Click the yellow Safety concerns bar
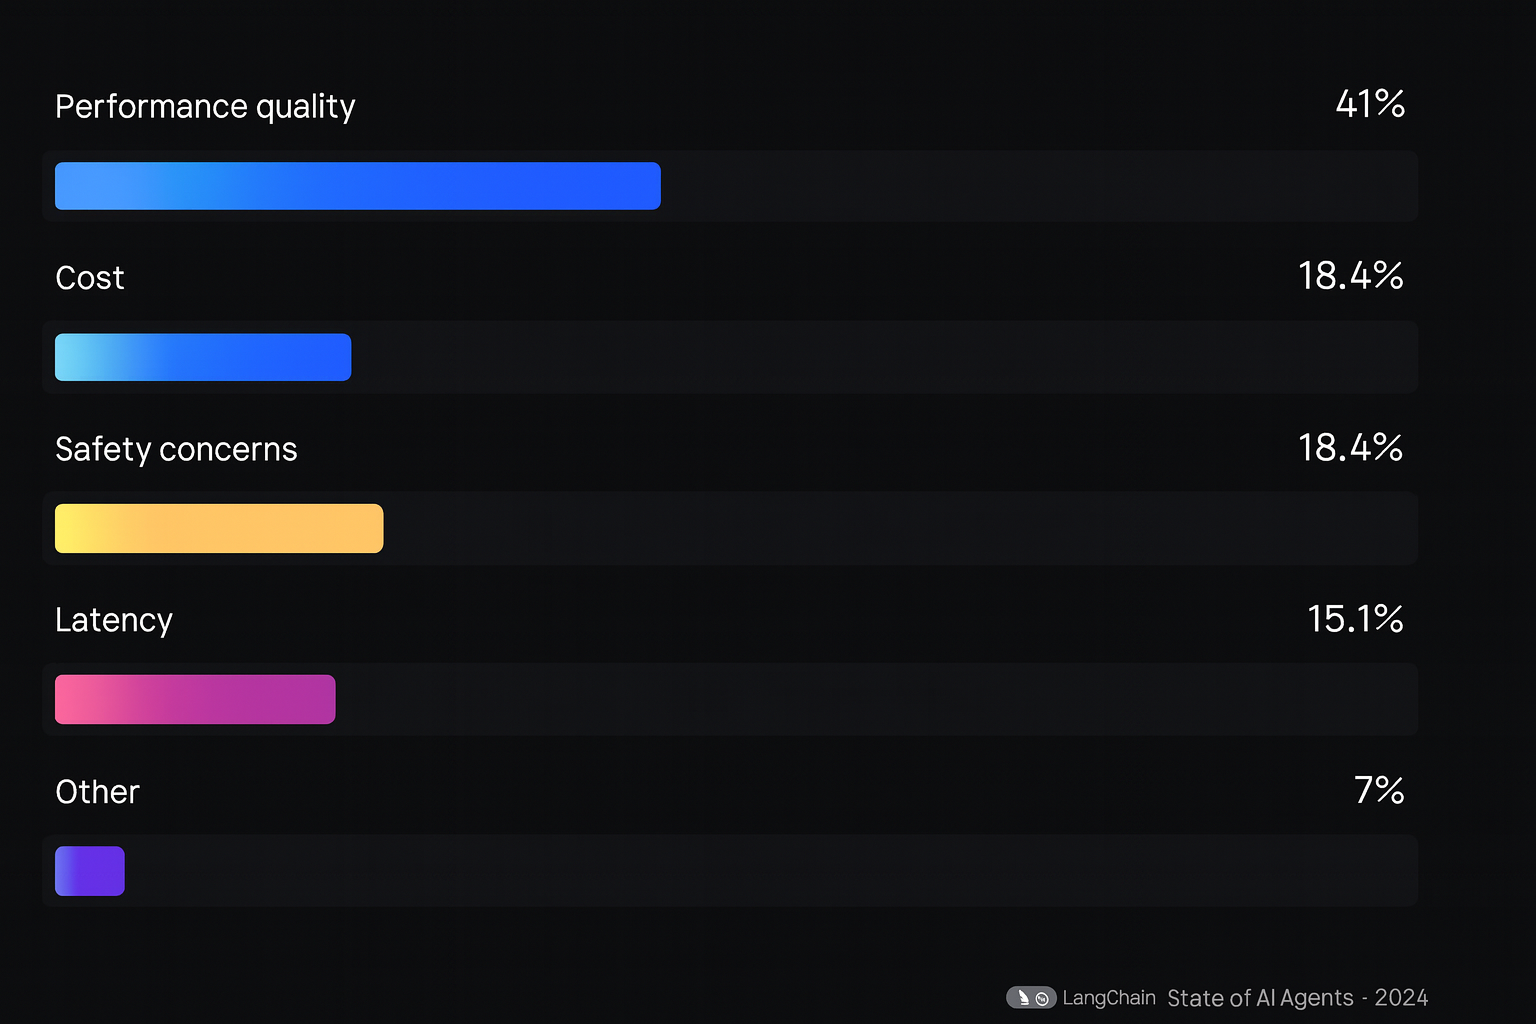Image resolution: width=1536 pixels, height=1024 pixels. 219,528
